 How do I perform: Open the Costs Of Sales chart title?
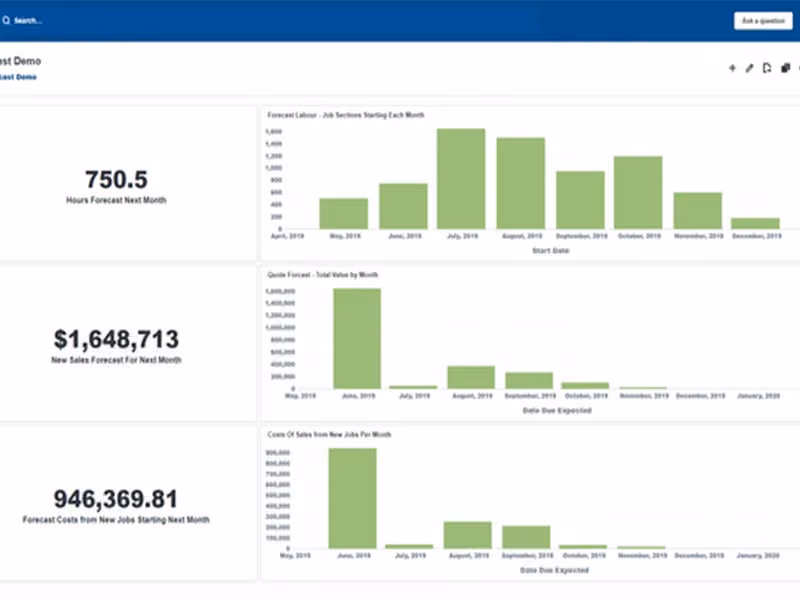(x=329, y=435)
